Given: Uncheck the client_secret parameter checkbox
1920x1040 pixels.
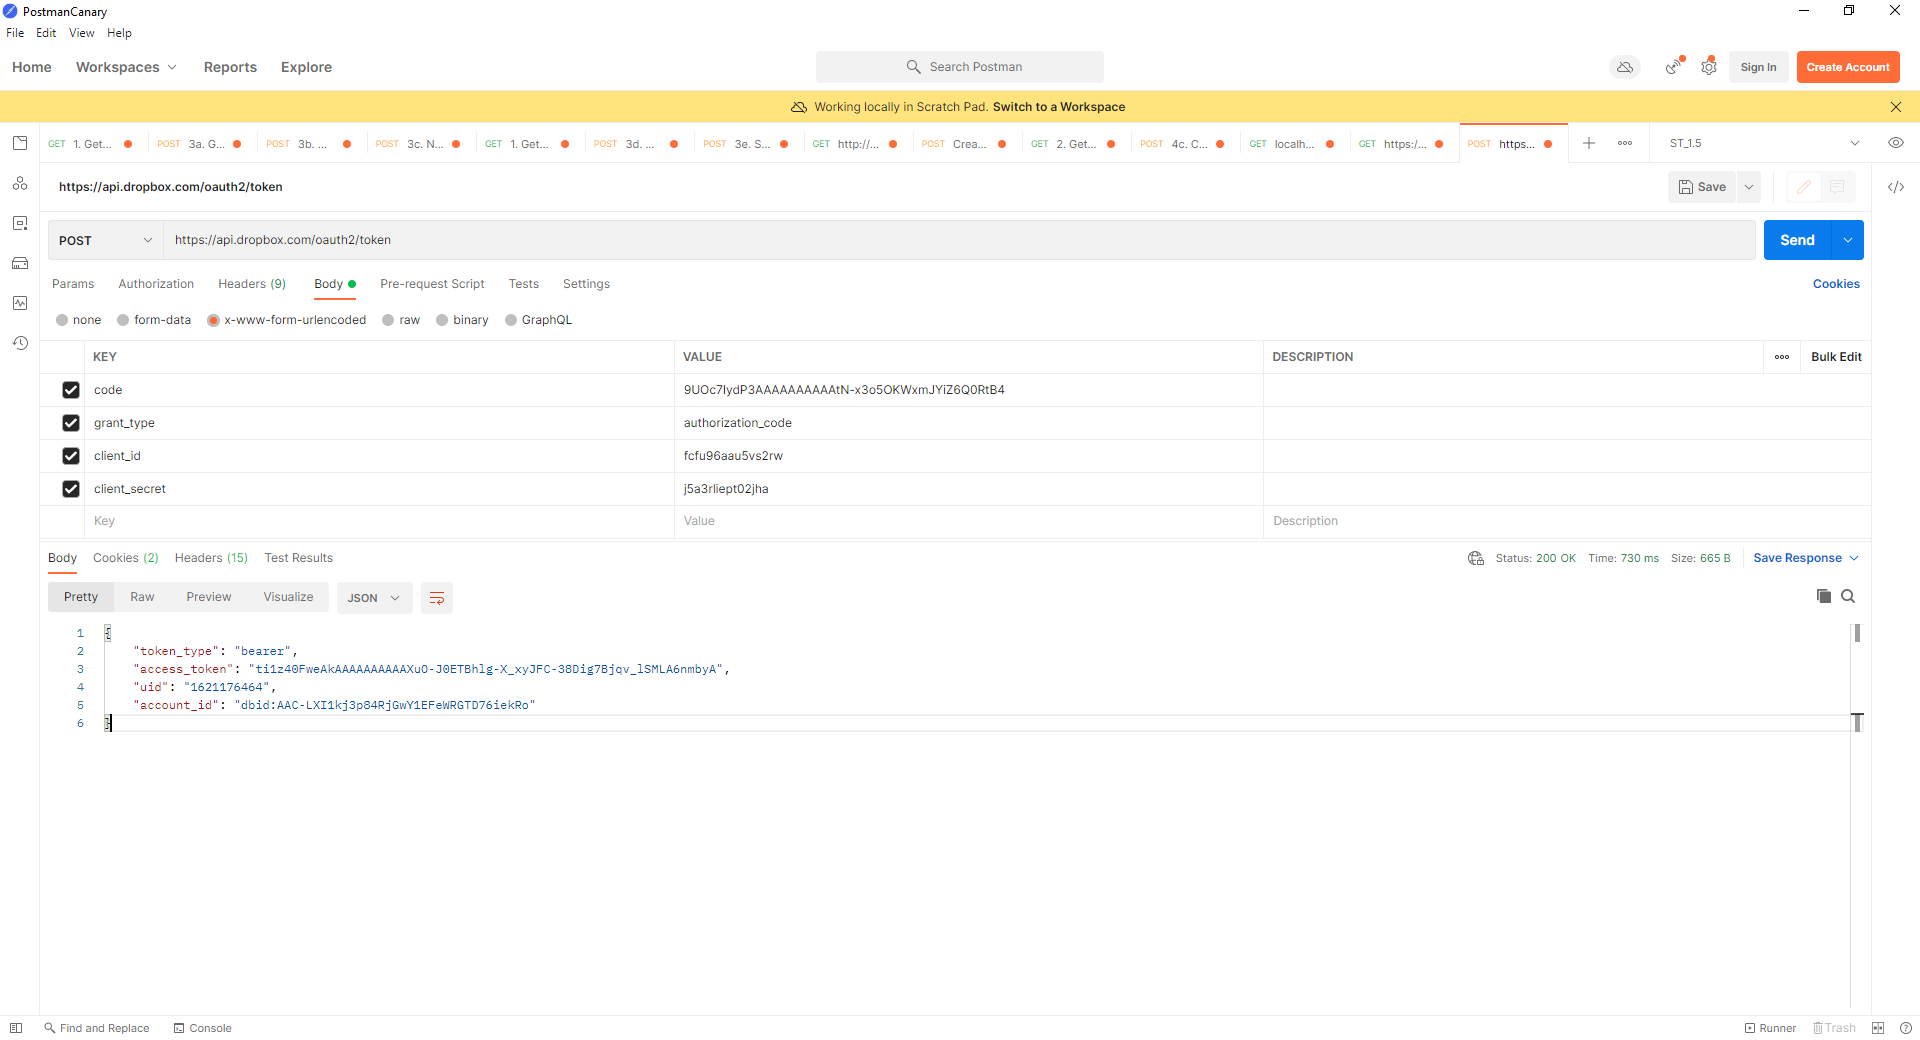Looking at the screenshot, I should click(71, 489).
